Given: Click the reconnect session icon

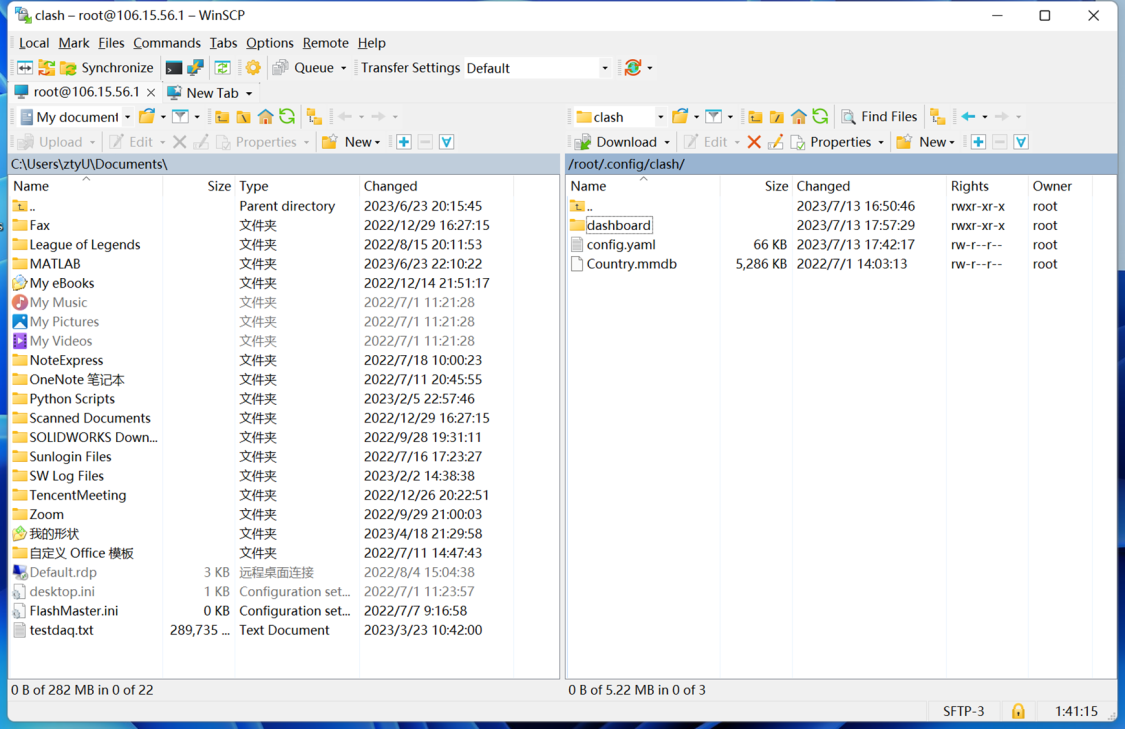Looking at the screenshot, I should [633, 67].
